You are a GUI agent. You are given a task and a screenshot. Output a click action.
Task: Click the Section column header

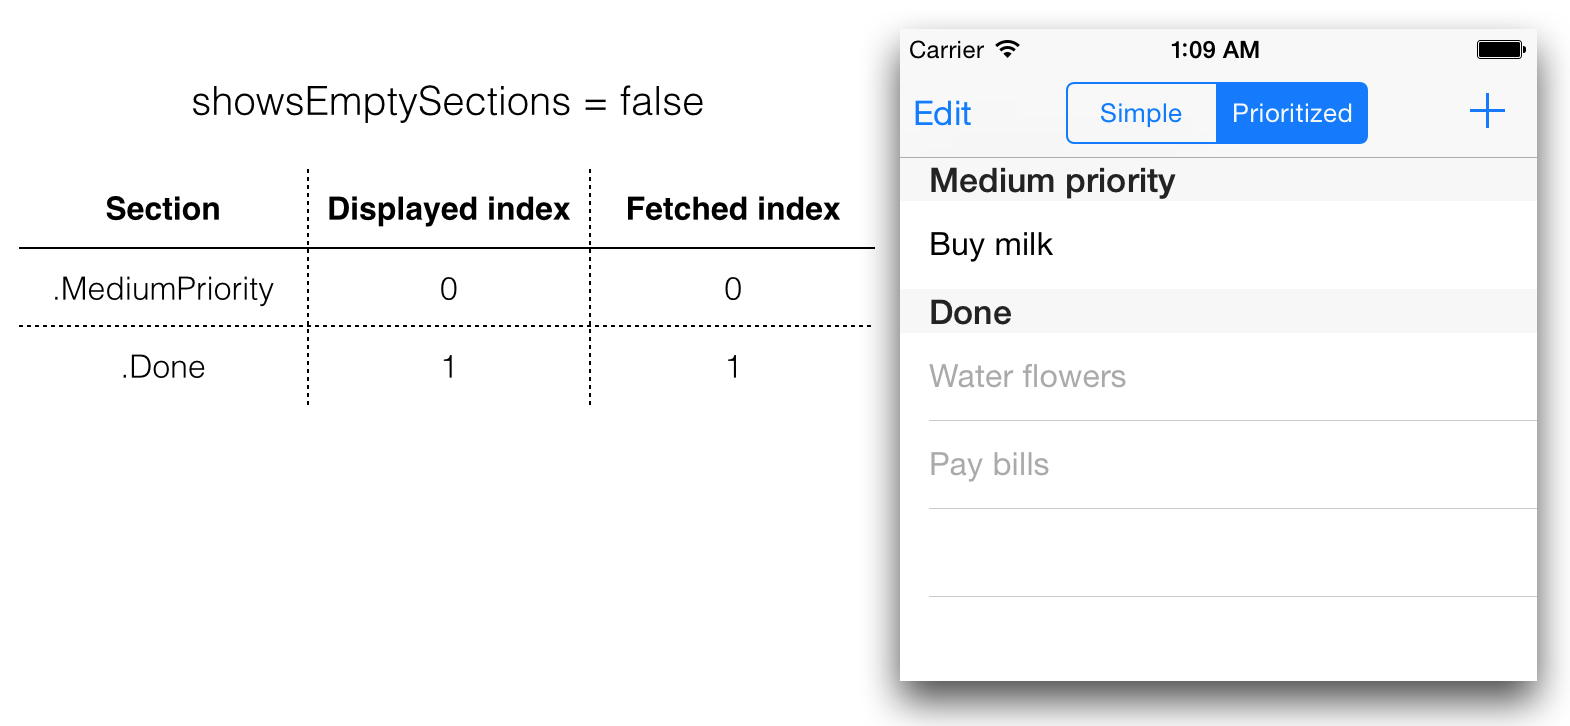(163, 209)
